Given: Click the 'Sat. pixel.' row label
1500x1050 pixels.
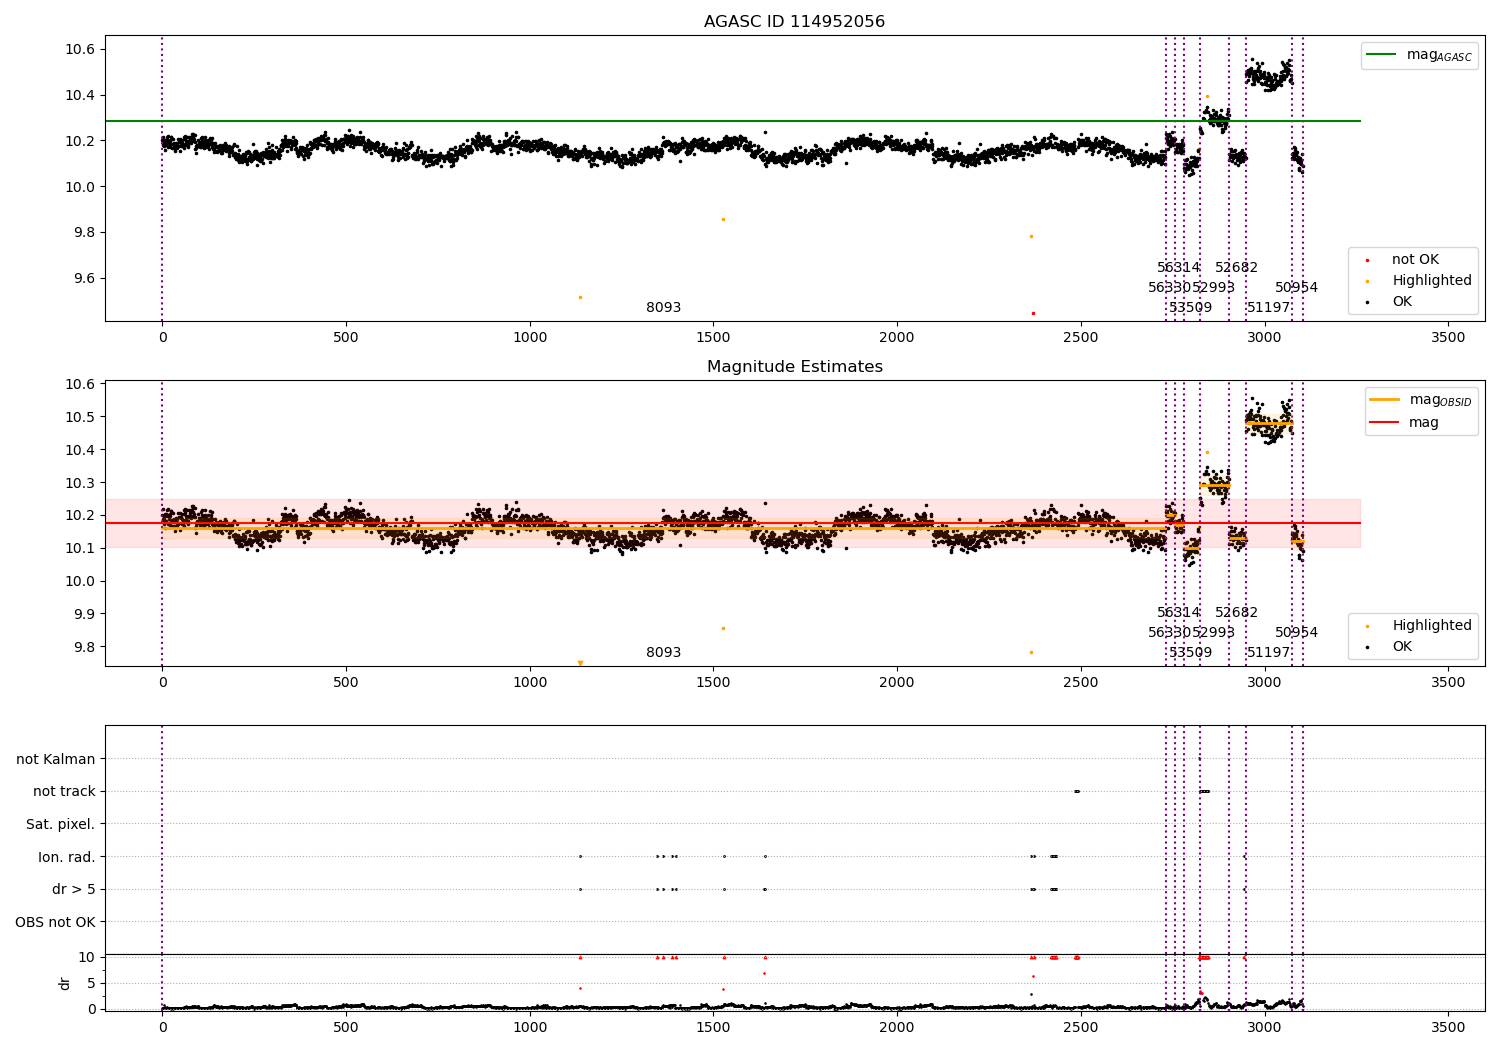Looking at the screenshot, I should (61, 825).
